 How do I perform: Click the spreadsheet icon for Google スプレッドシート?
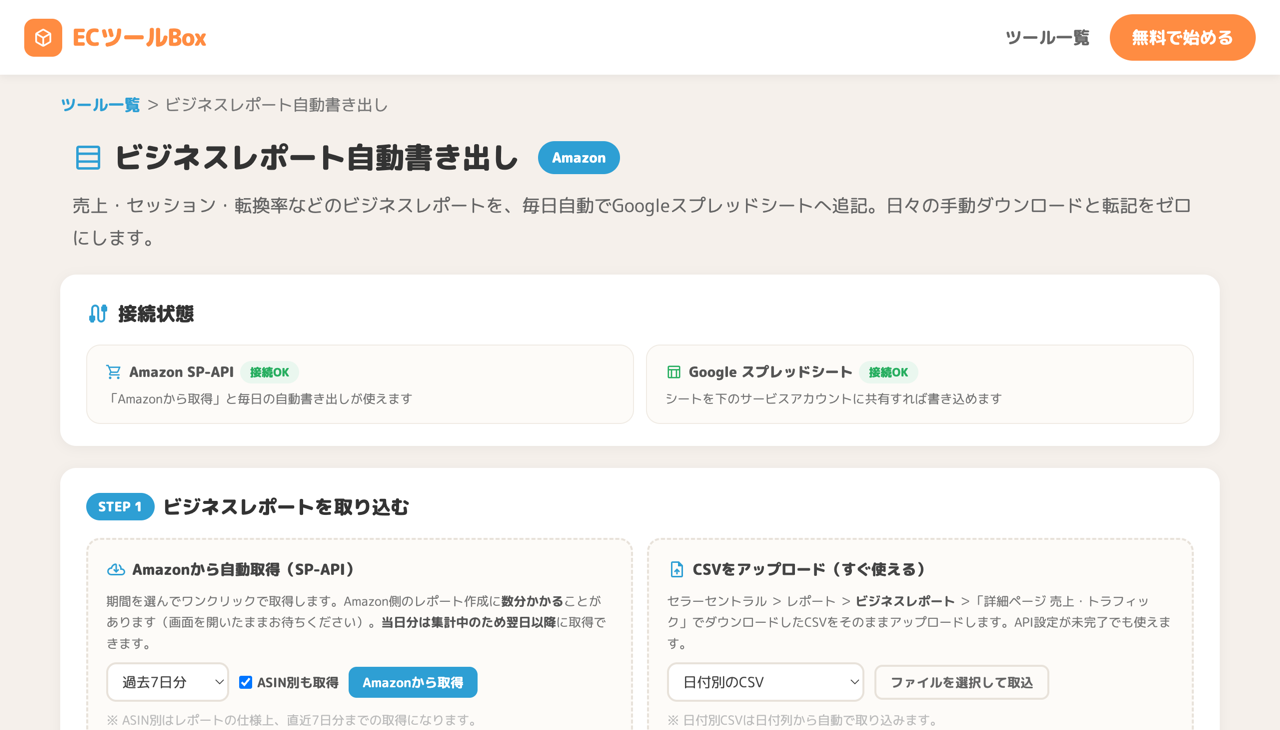point(674,372)
